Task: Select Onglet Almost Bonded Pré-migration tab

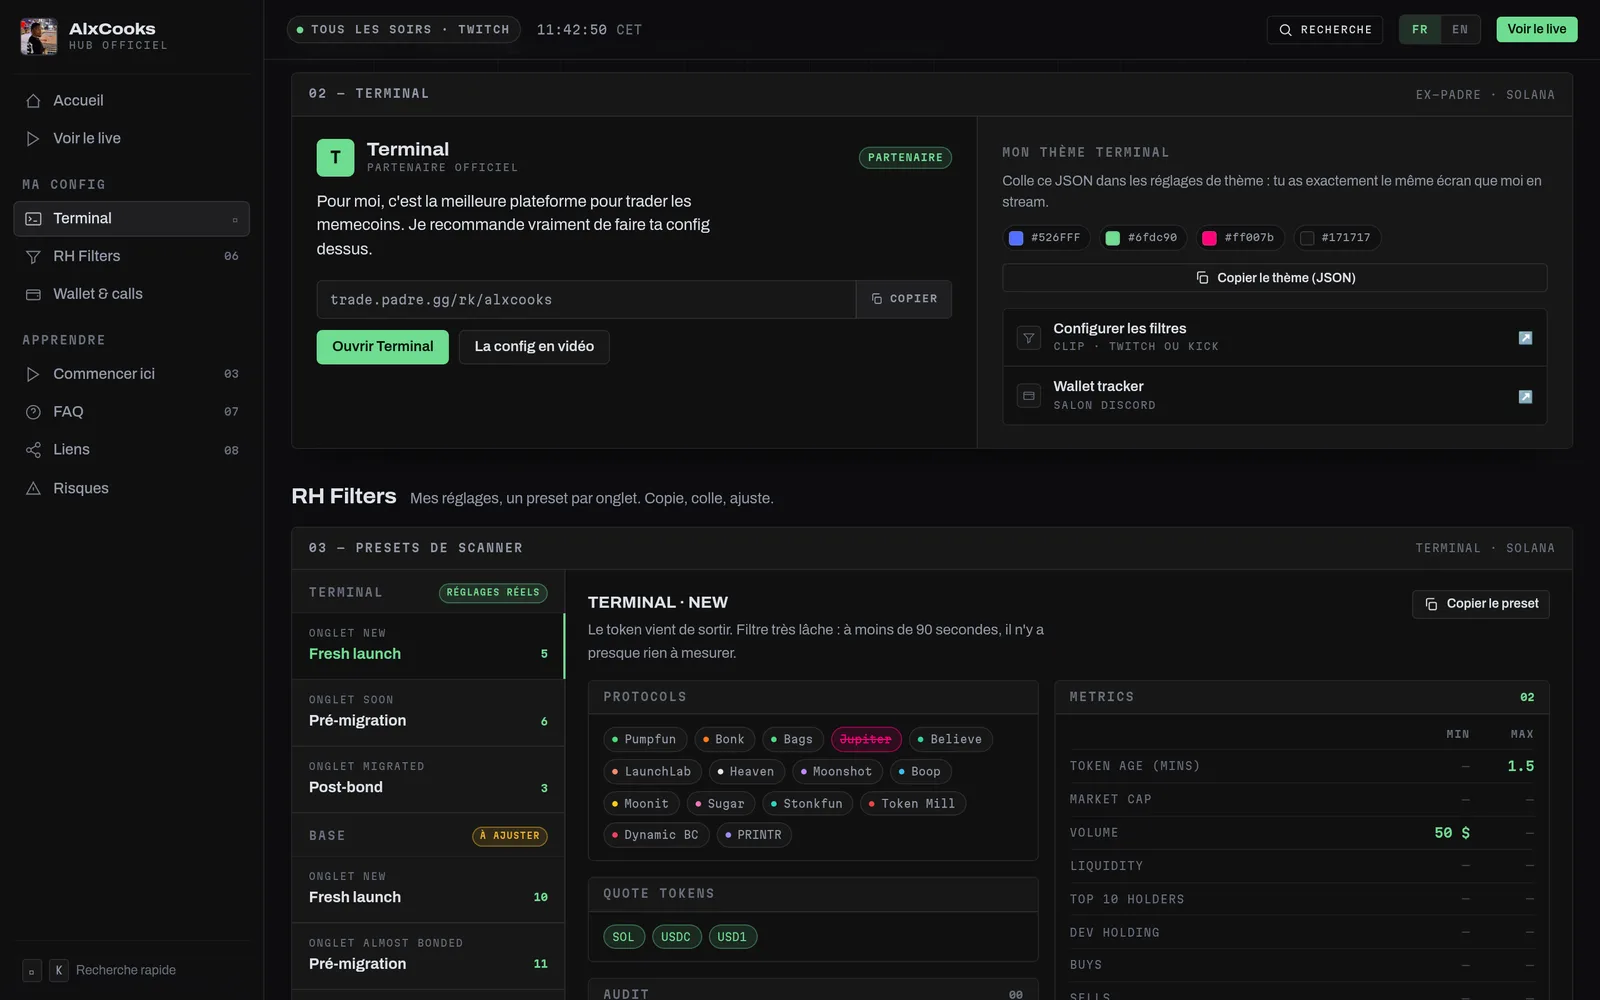Action: [x=428, y=955]
